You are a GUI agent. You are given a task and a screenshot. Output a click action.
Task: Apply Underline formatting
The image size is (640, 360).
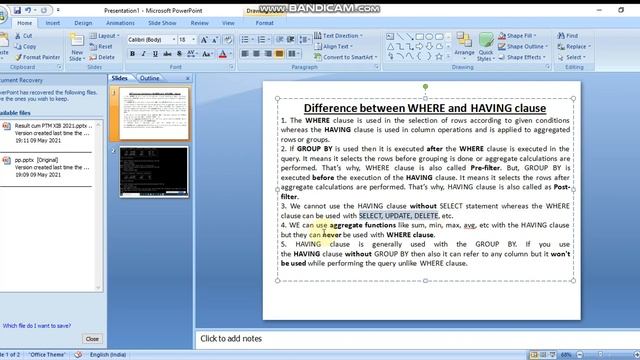coord(155,53)
